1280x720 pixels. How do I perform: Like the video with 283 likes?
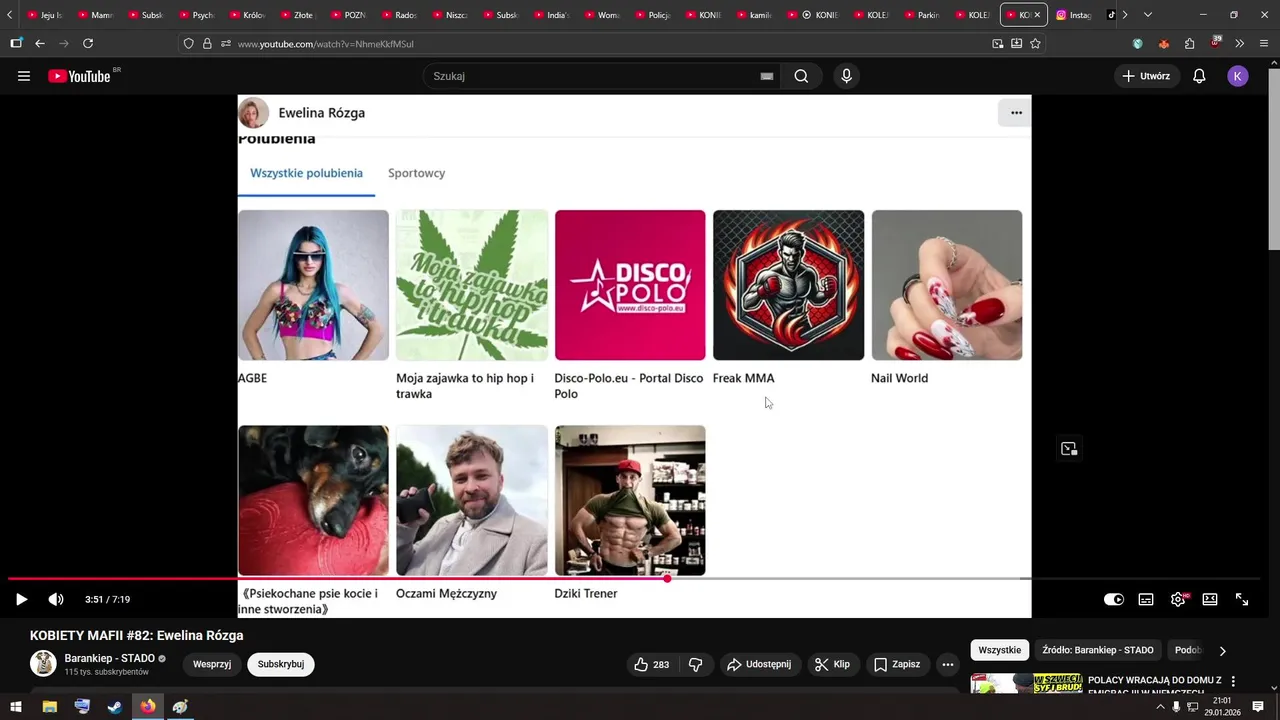pyautogui.click(x=651, y=664)
